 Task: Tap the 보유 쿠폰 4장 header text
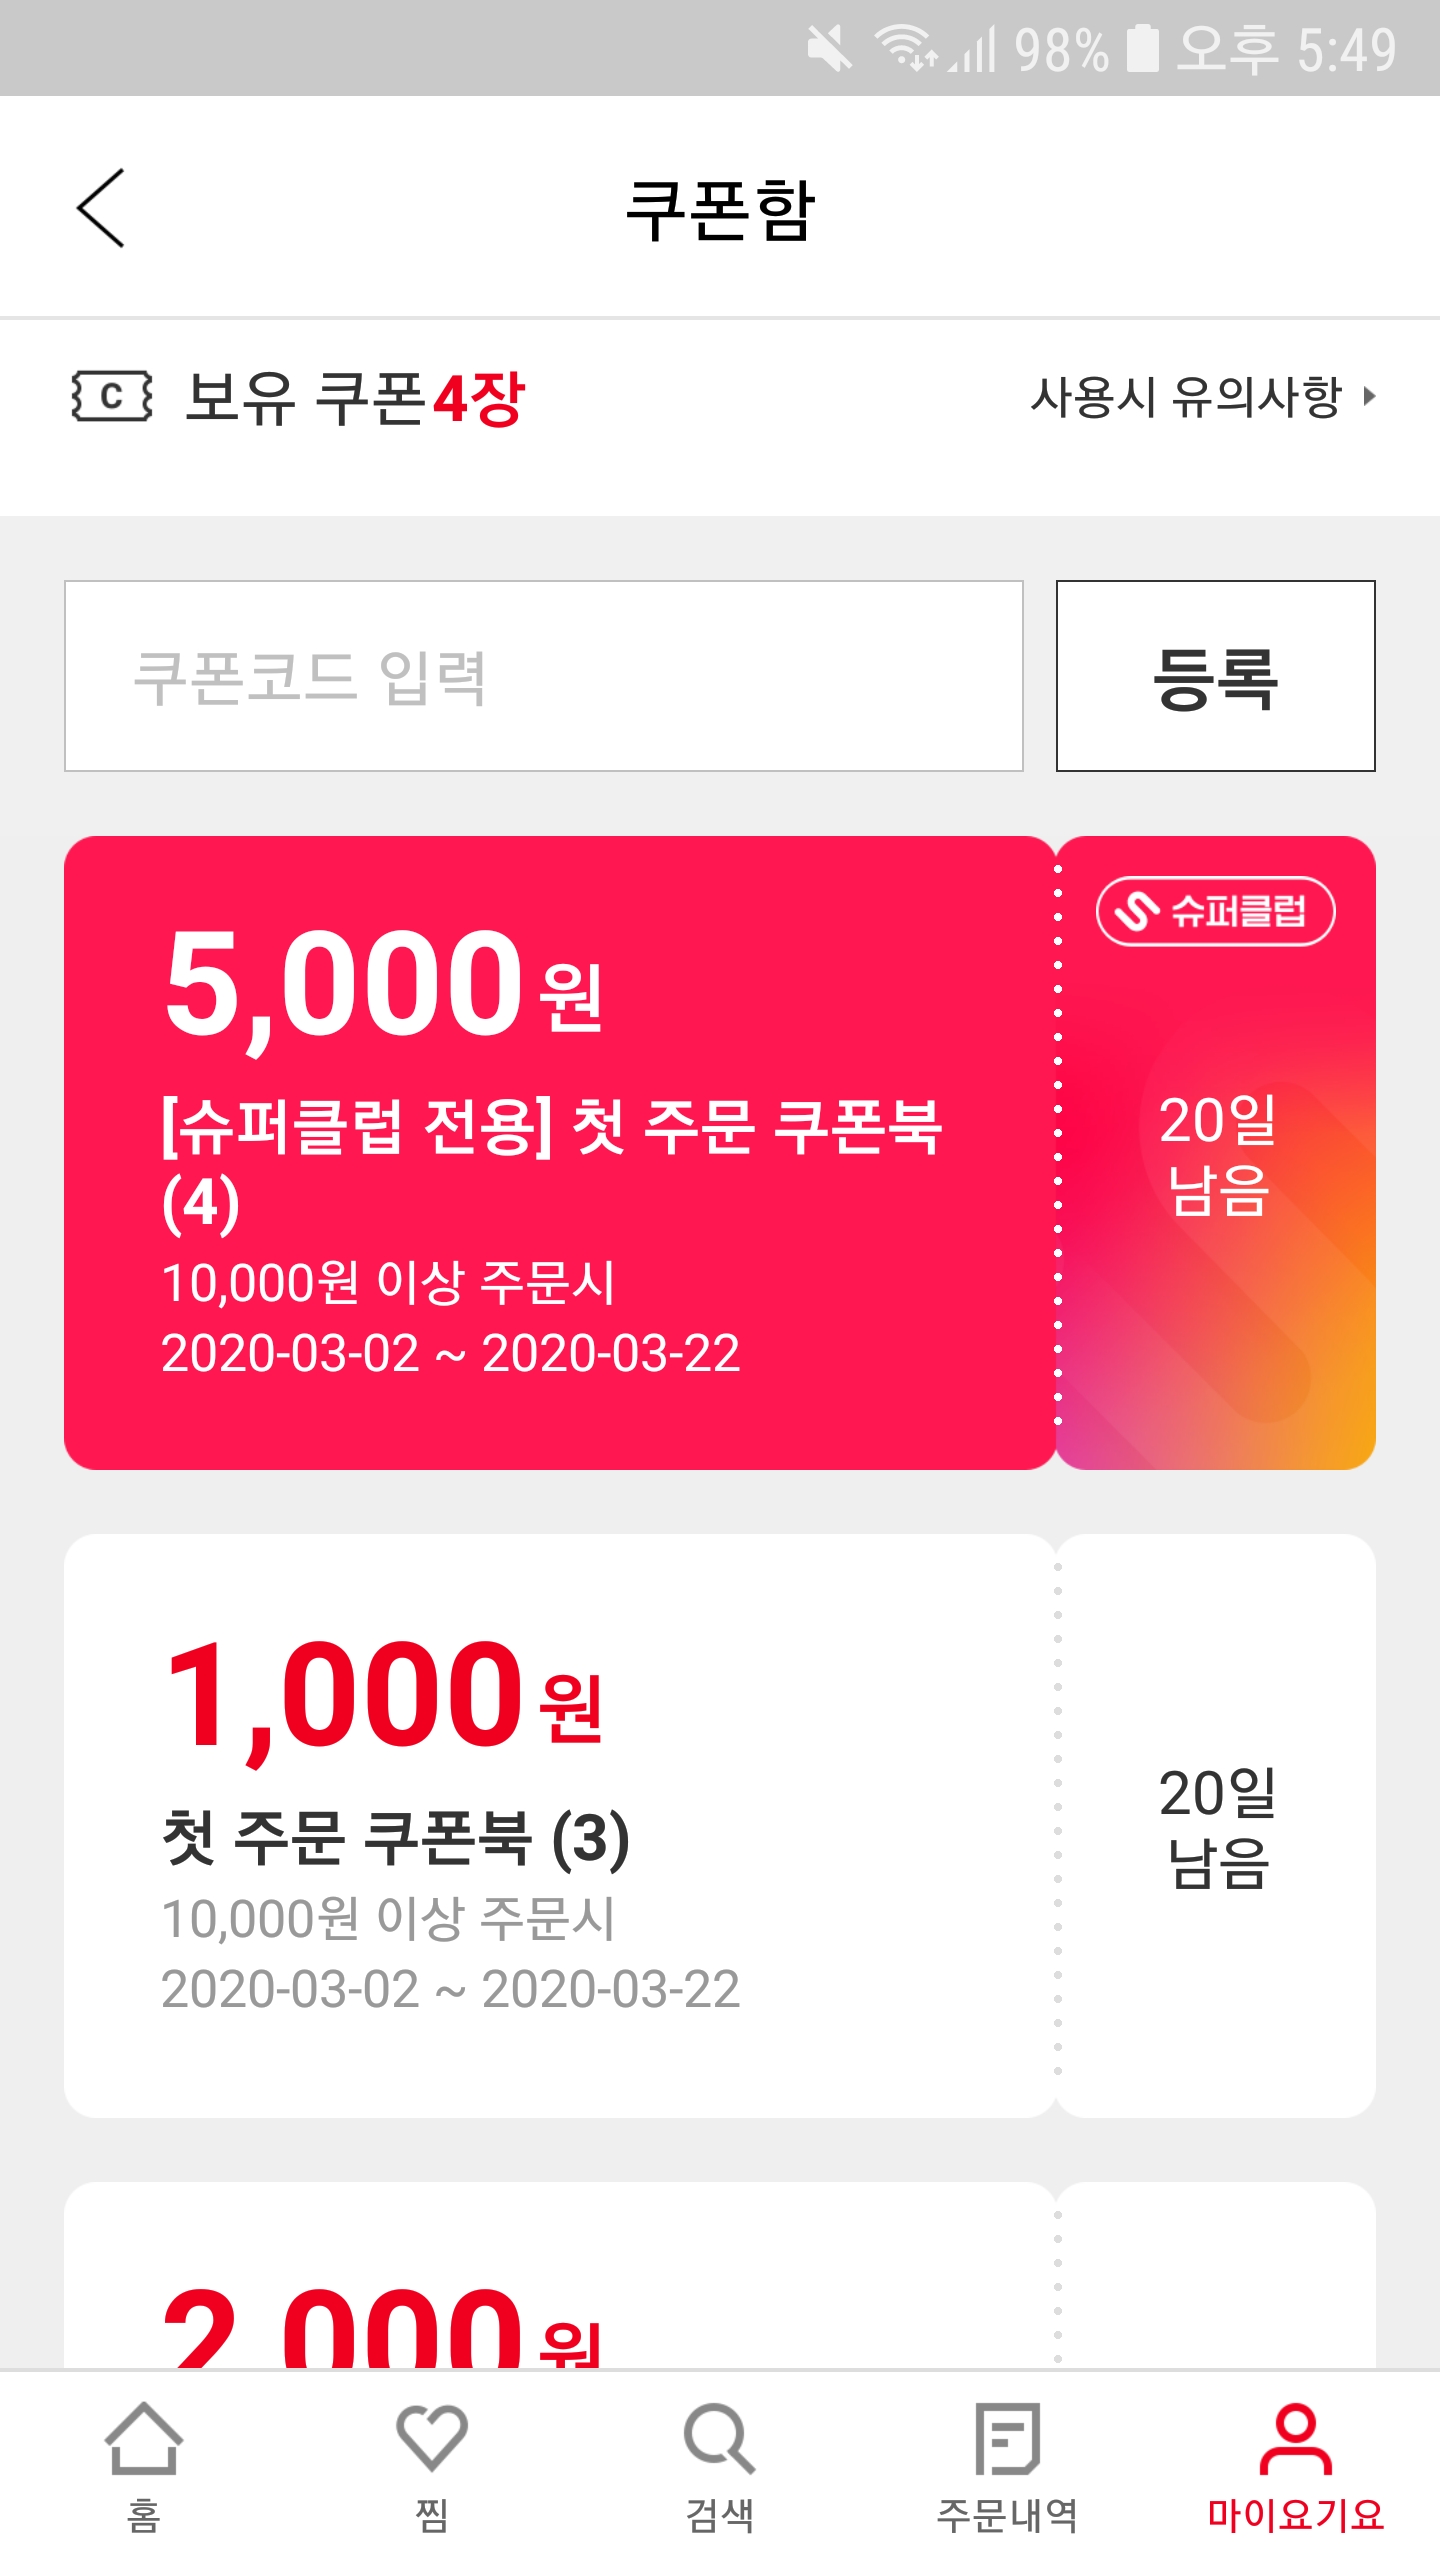tap(355, 397)
